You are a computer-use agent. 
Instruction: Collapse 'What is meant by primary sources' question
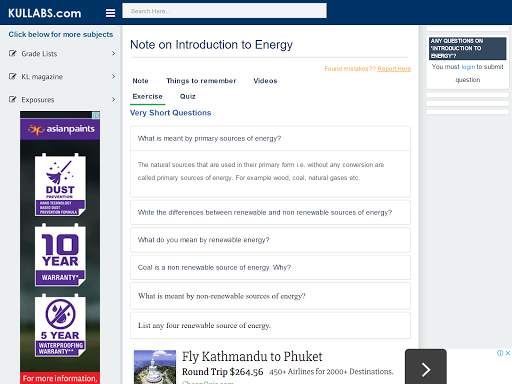pos(270,138)
